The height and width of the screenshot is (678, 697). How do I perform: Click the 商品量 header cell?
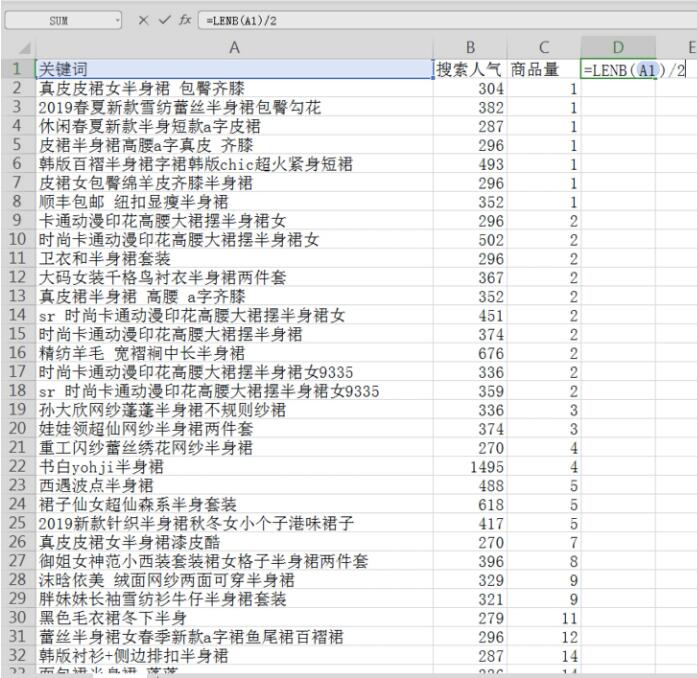pyautogui.click(x=544, y=69)
